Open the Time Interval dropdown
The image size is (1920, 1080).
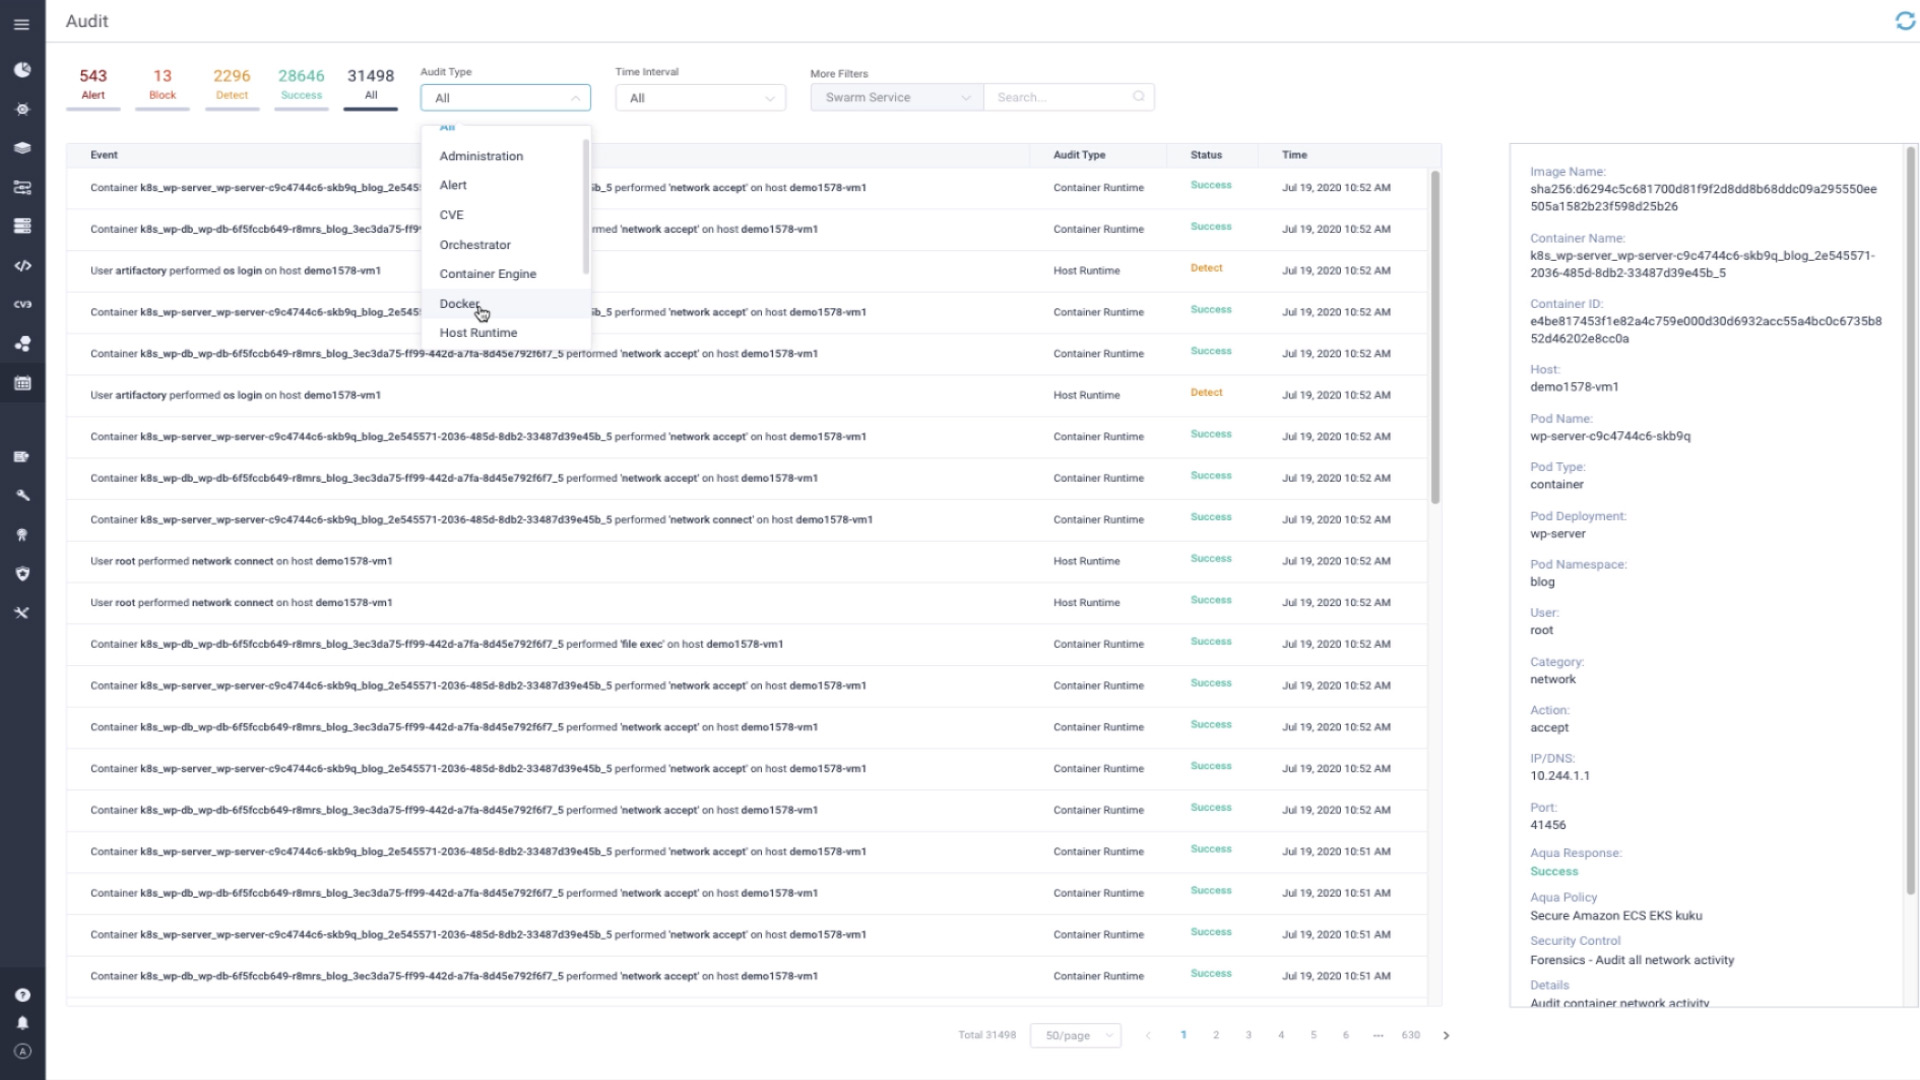click(700, 98)
